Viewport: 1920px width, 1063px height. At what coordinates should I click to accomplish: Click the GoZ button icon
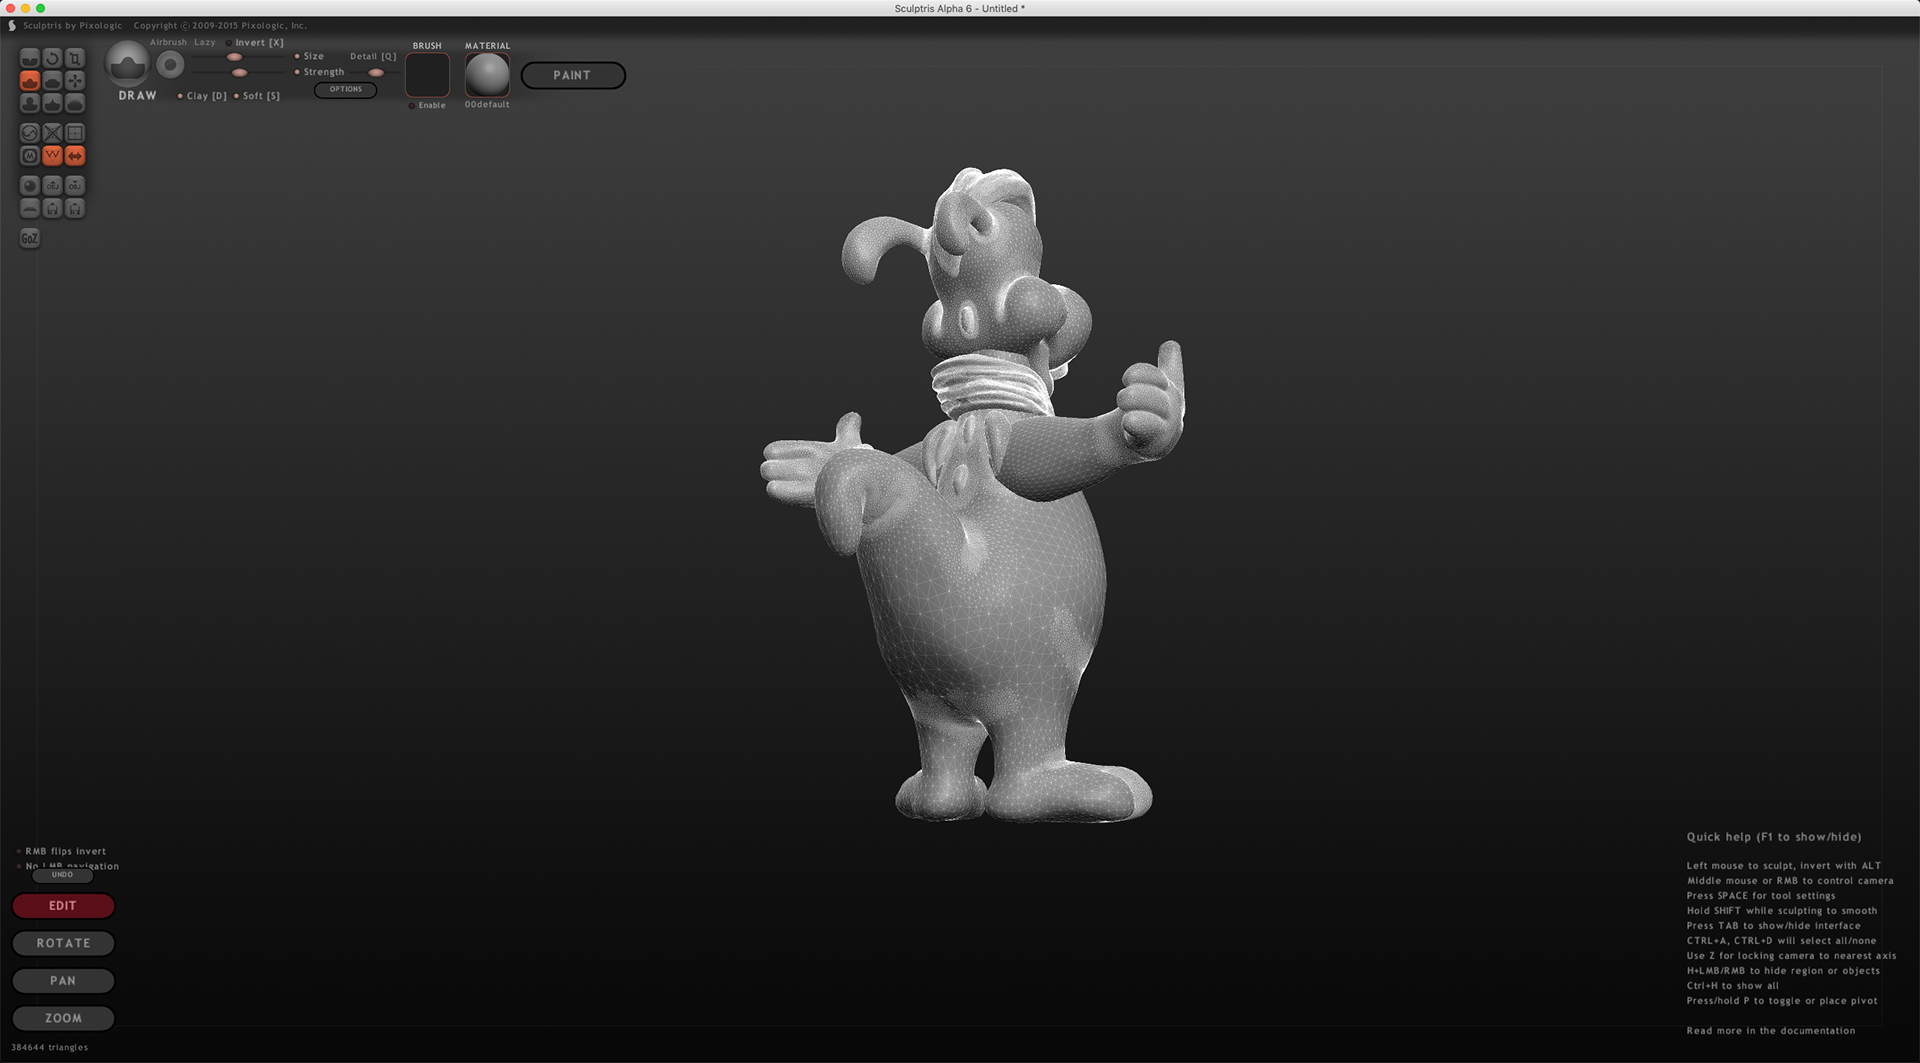[x=30, y=238]
